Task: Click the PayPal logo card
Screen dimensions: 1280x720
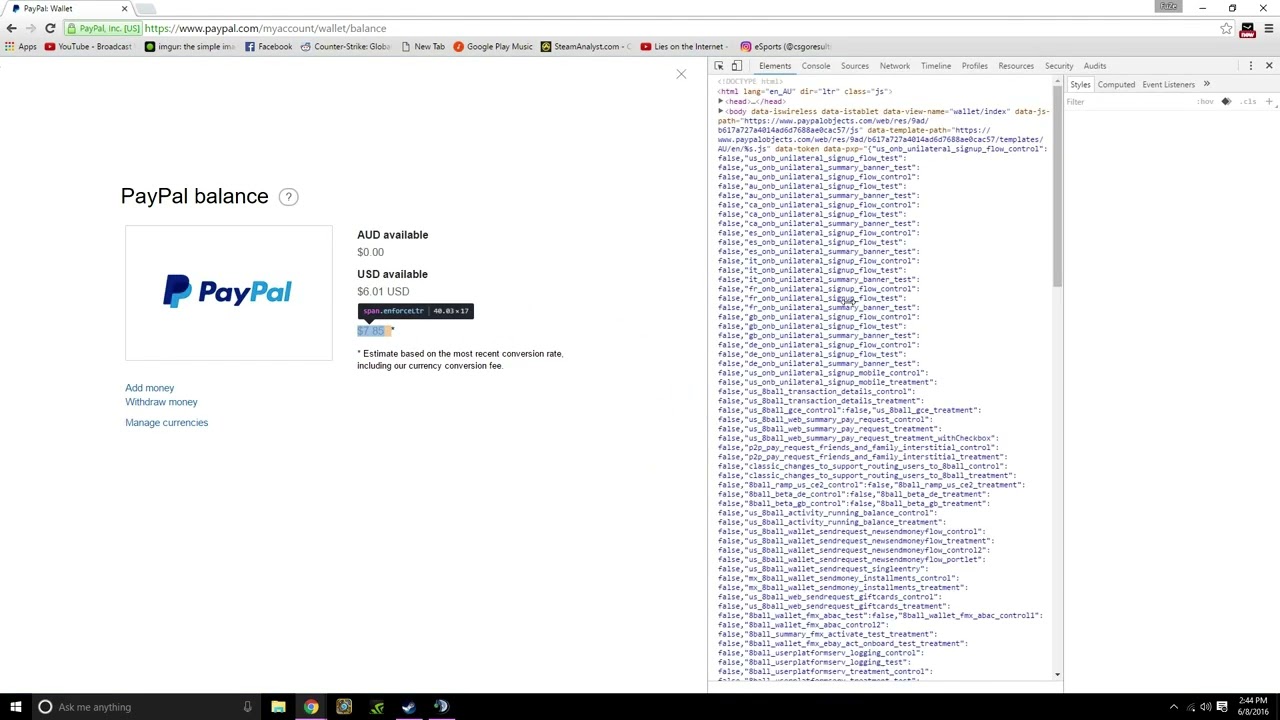Action: click(228, 292)
